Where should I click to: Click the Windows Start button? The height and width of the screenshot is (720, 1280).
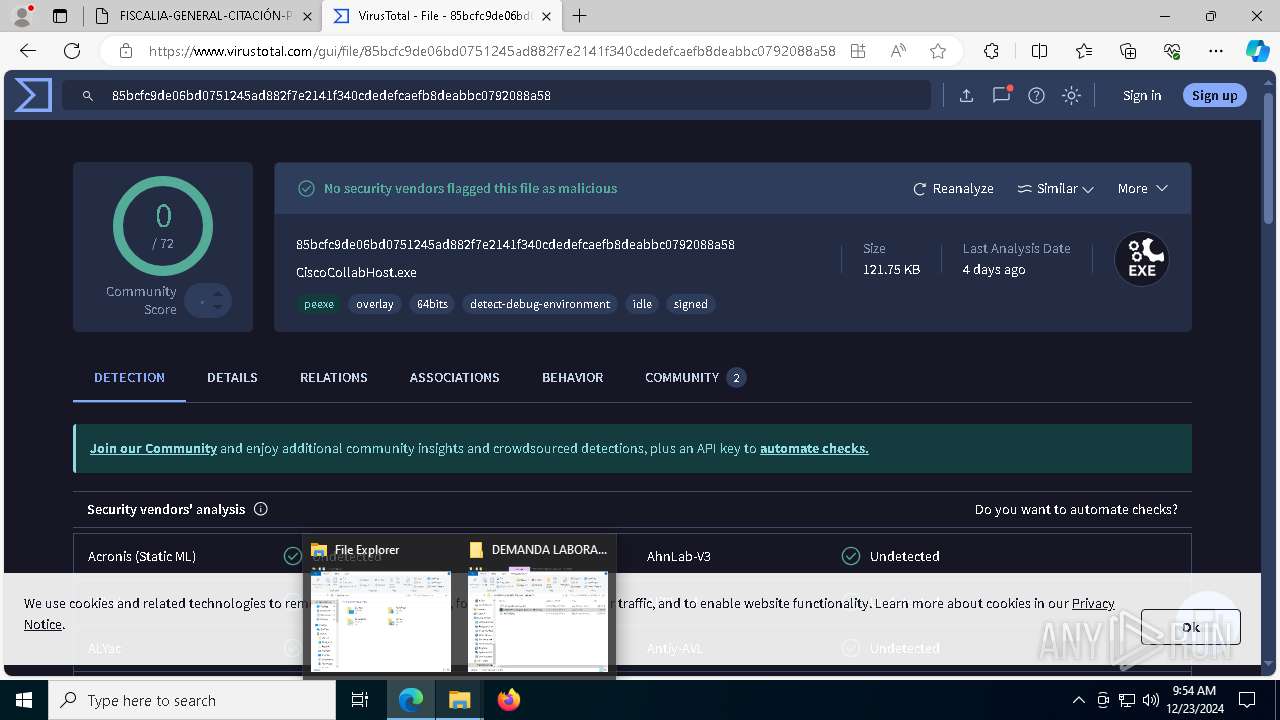24,700
